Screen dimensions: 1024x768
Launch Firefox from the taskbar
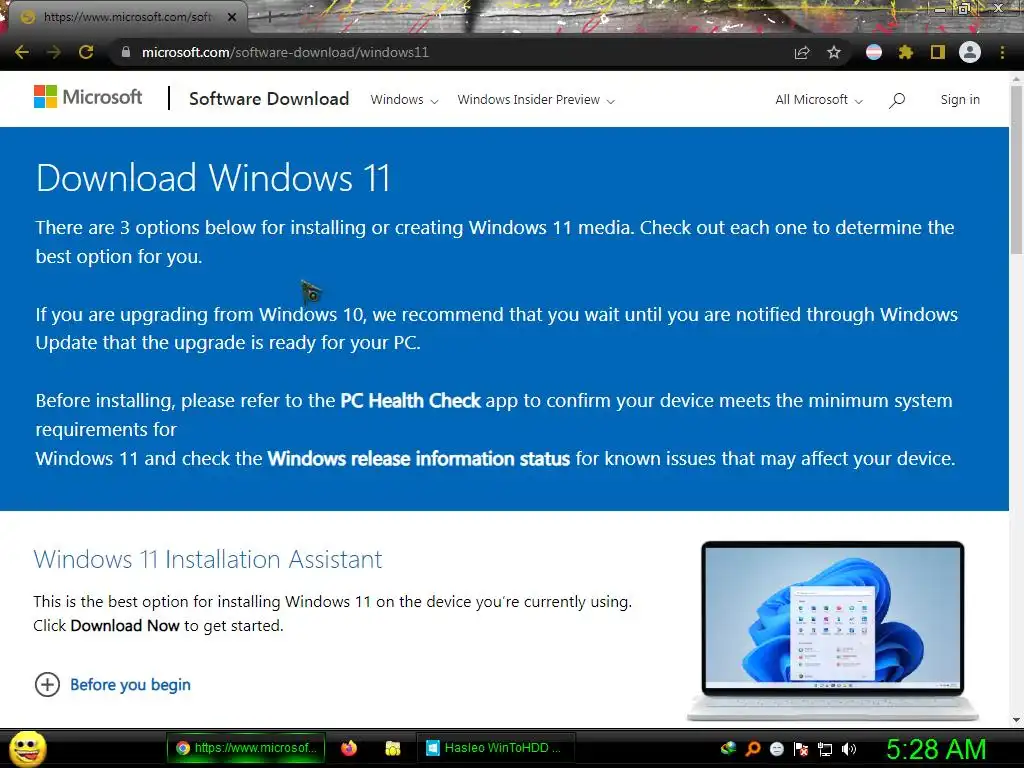349,748
